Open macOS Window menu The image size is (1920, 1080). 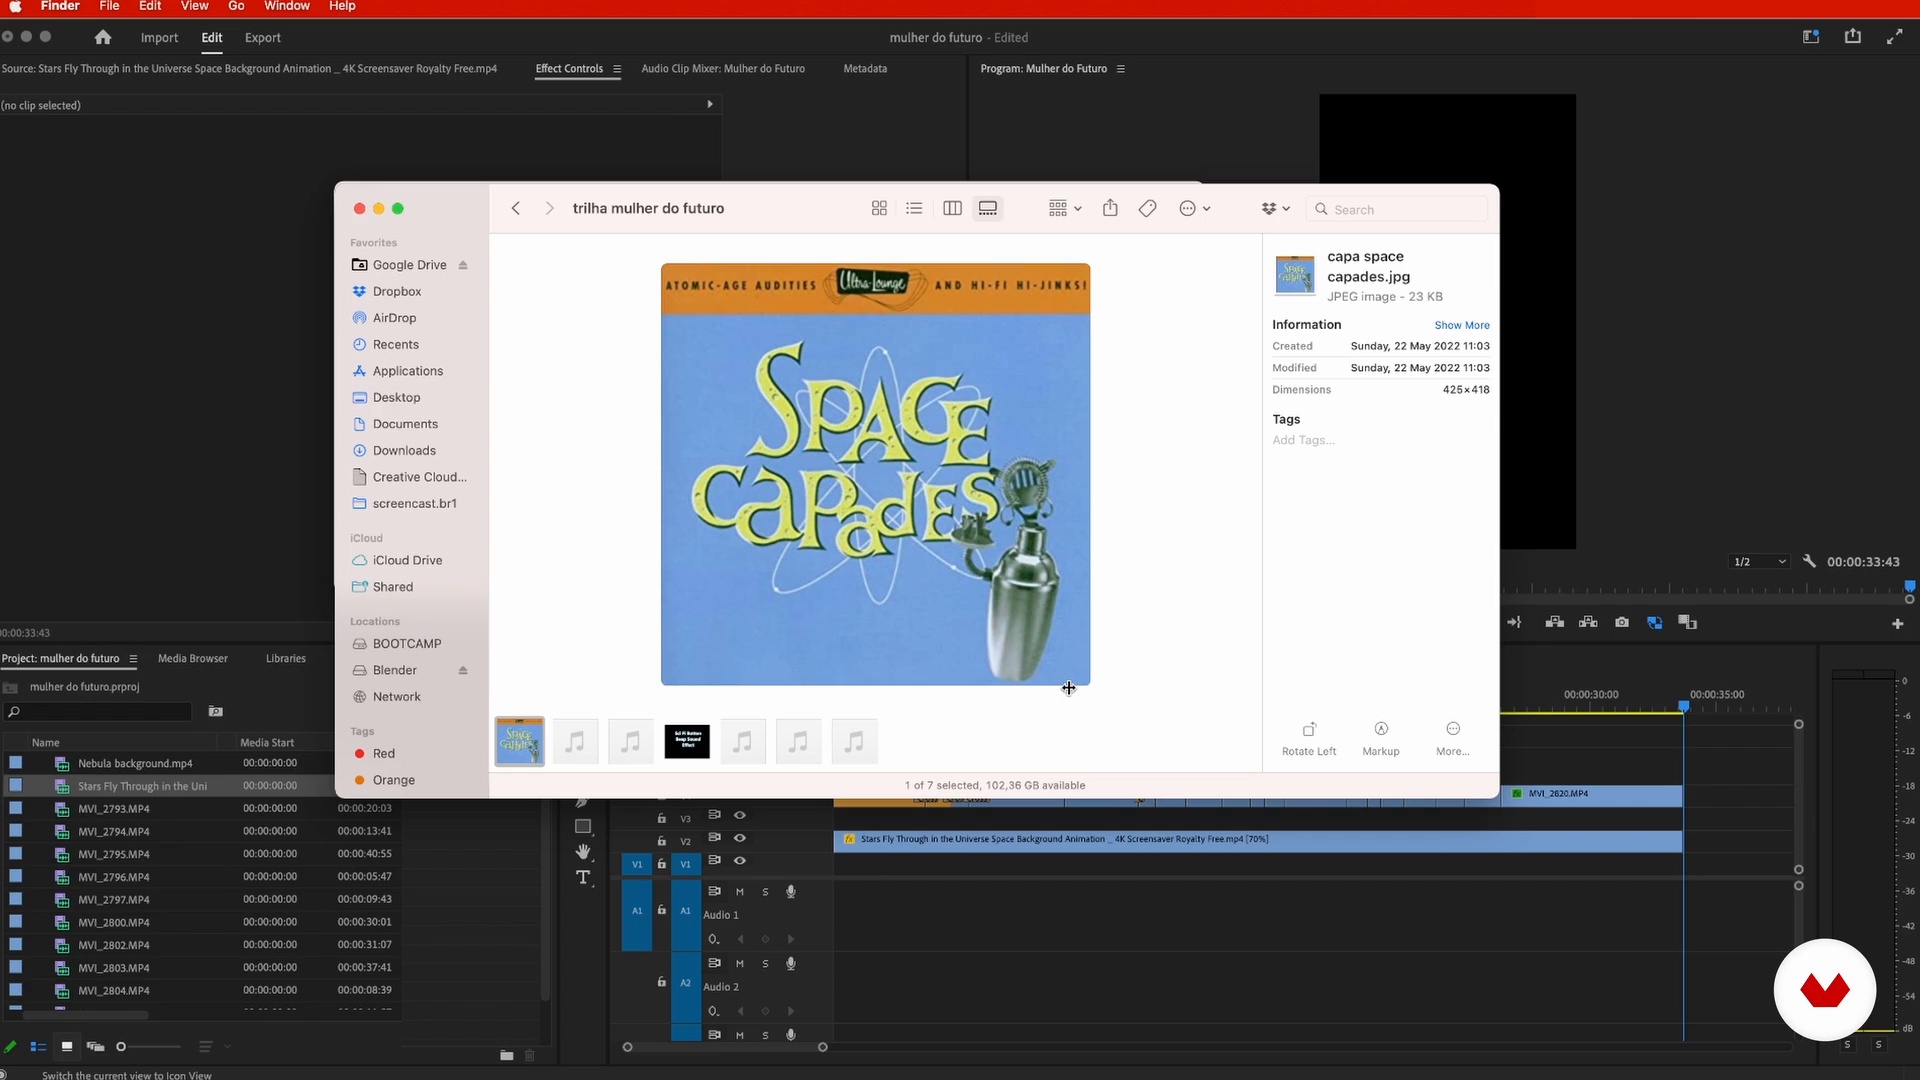pyautogui.click(x=287, y=6)
